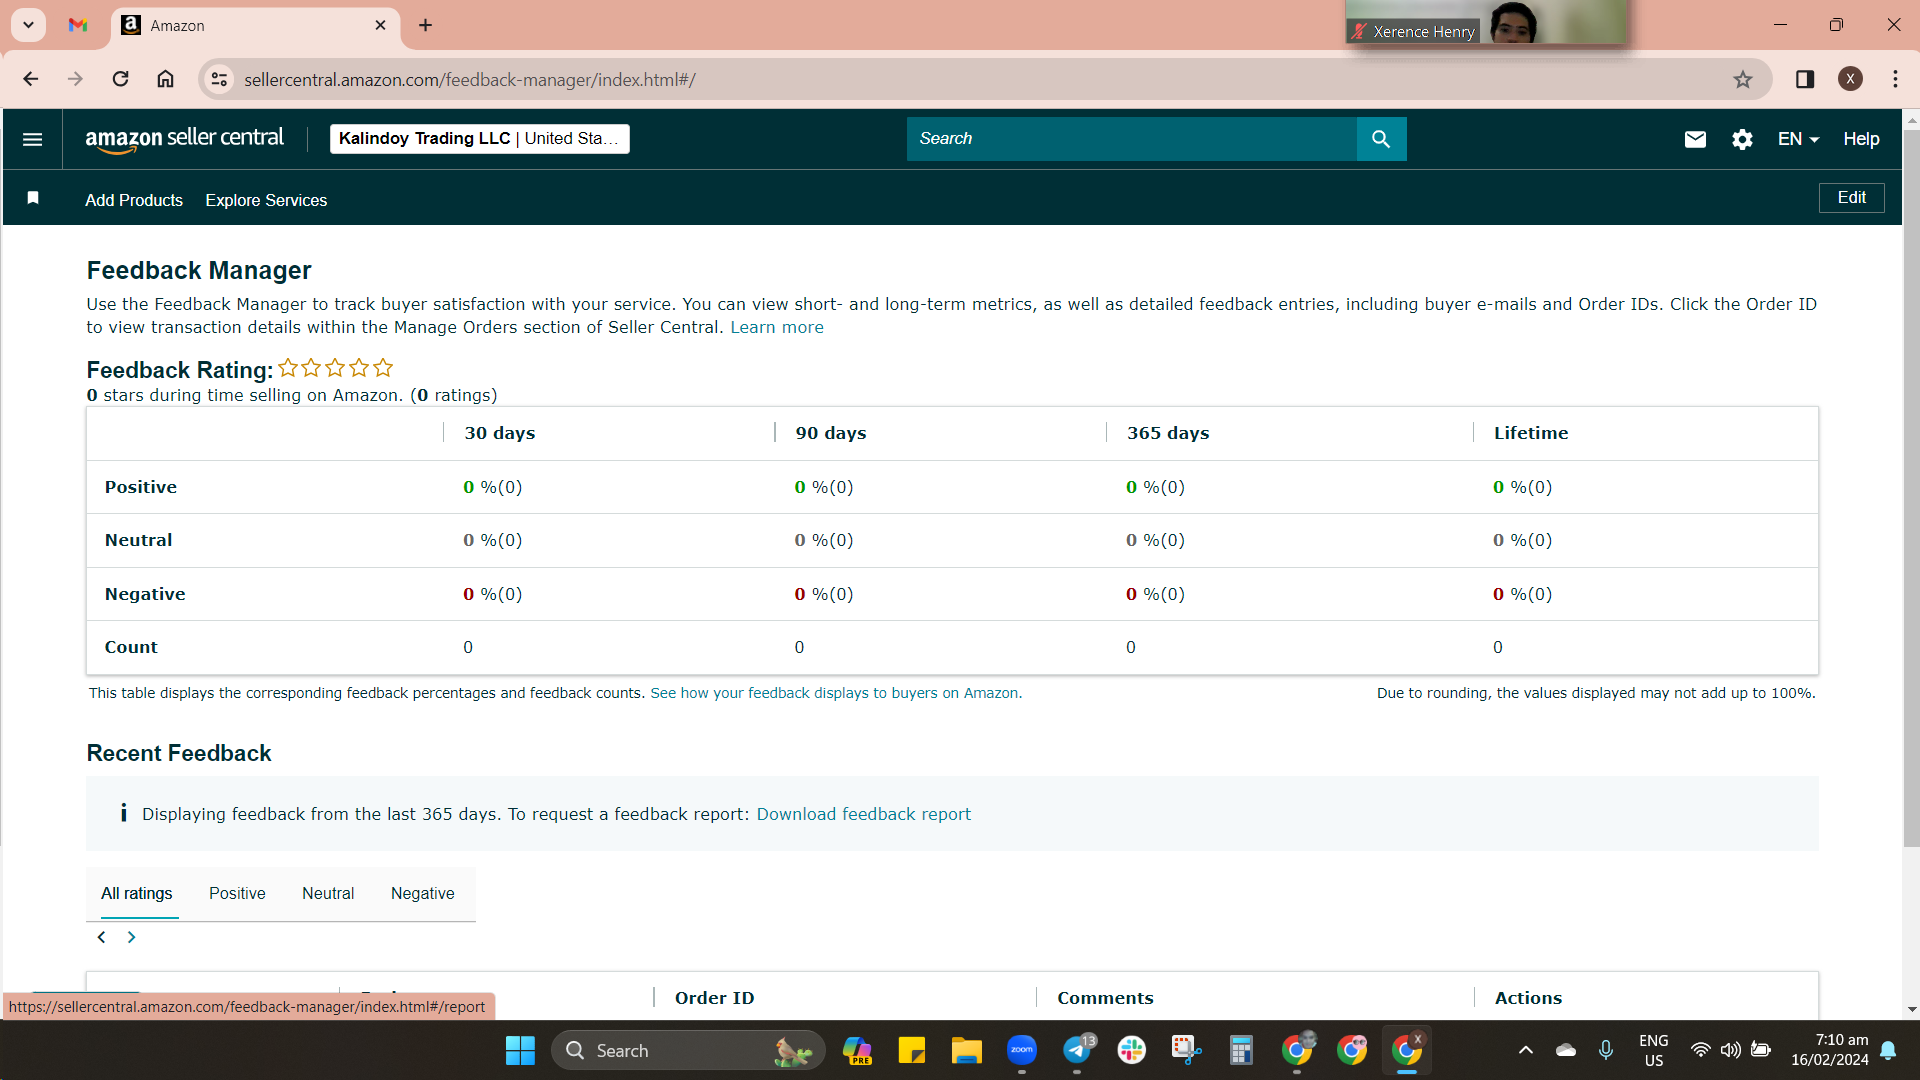1920x1080 pixels.
Task: Open how feedback displays to buyers link
Action: tap(836, 693)
